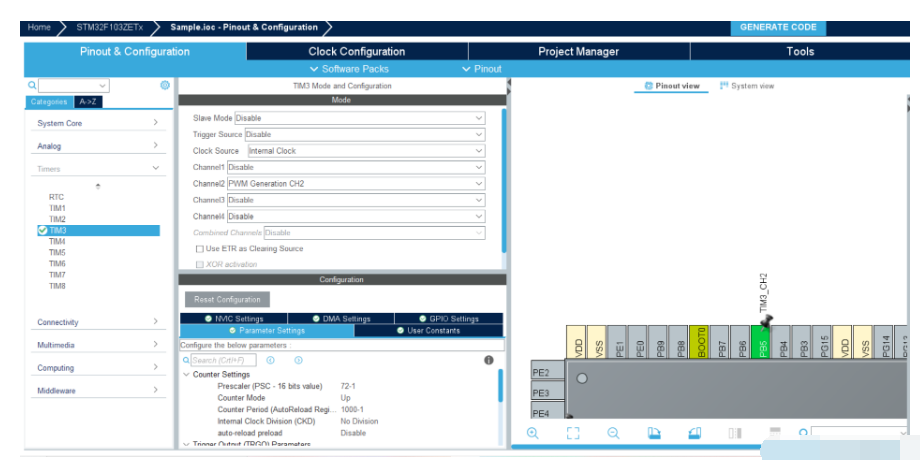
Task: Open the User Constants tab
Action: pos(428,331)
